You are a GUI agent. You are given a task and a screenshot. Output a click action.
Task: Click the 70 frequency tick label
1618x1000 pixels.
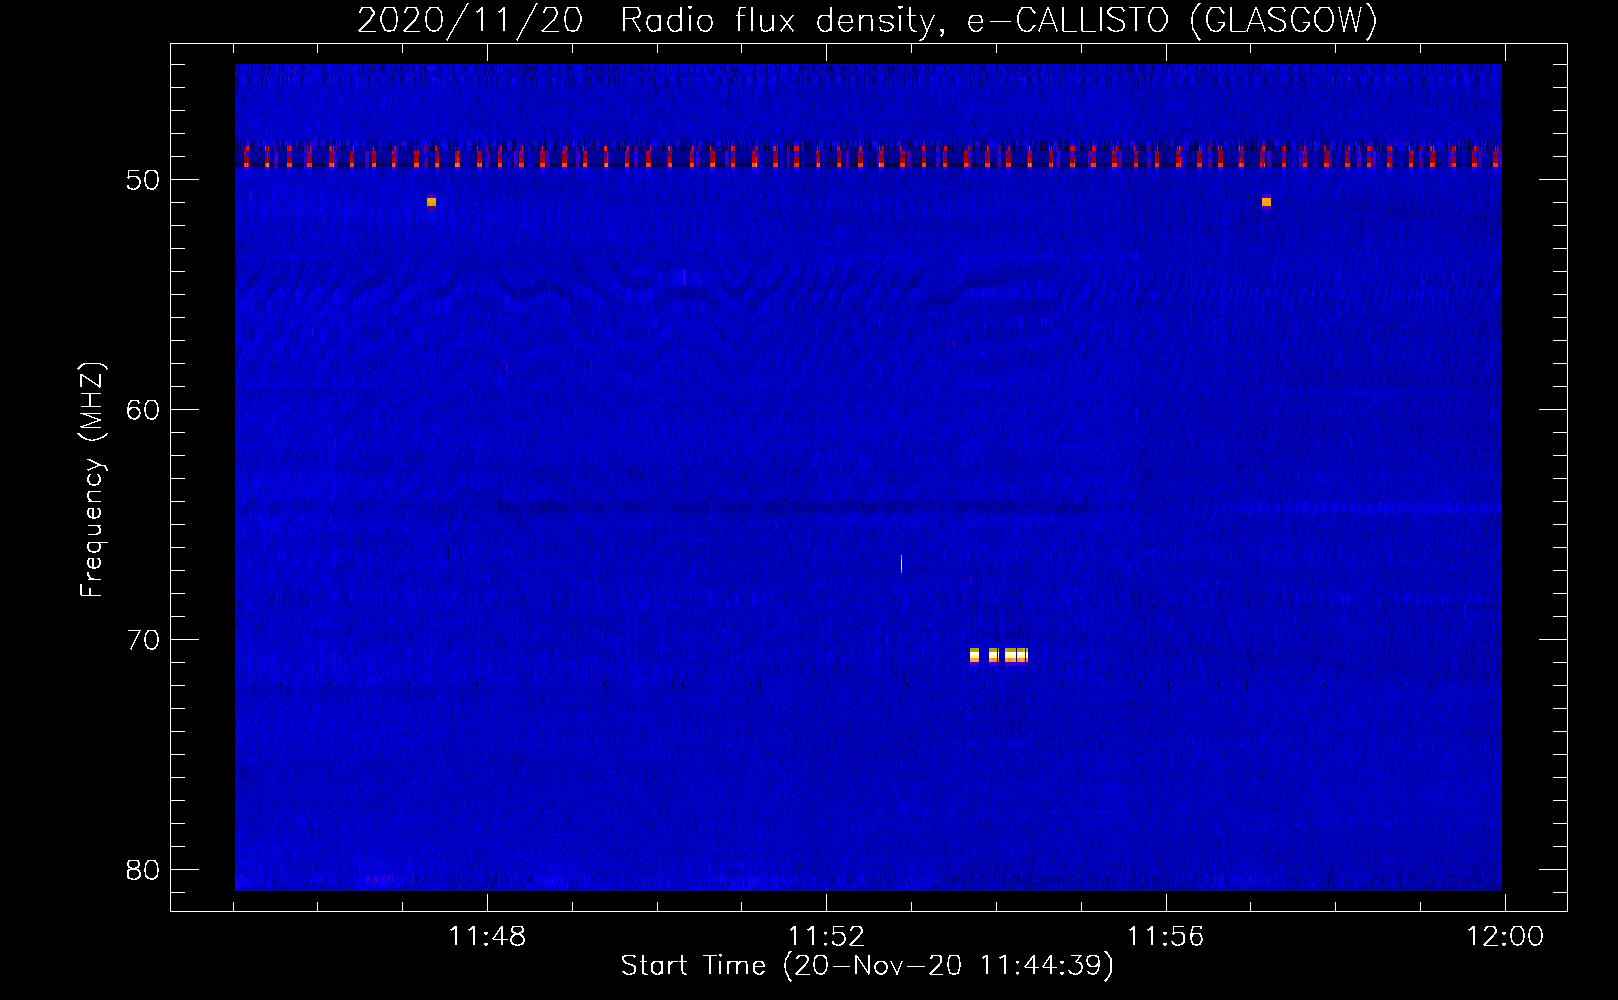[143, 640]
